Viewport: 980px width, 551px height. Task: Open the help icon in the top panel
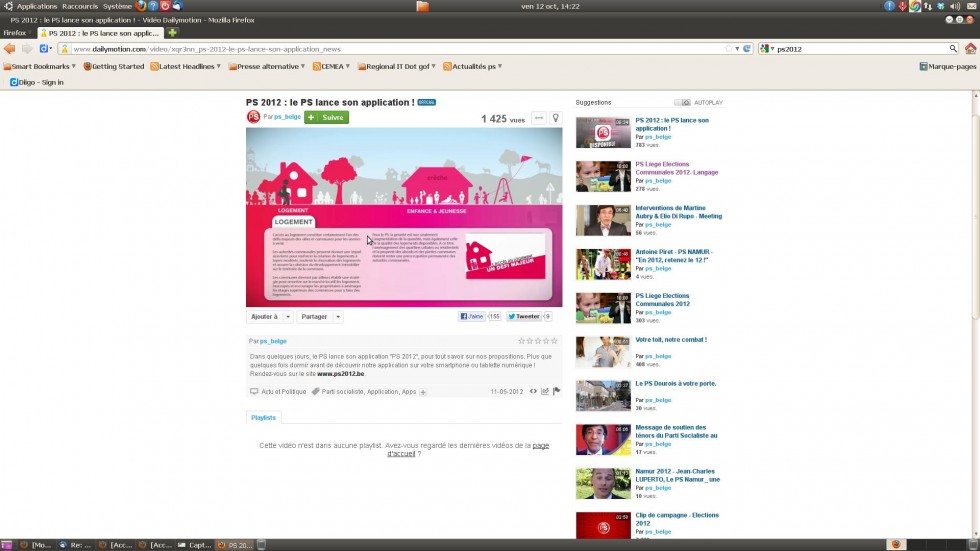pyautogui.click(x=153, y=6)
